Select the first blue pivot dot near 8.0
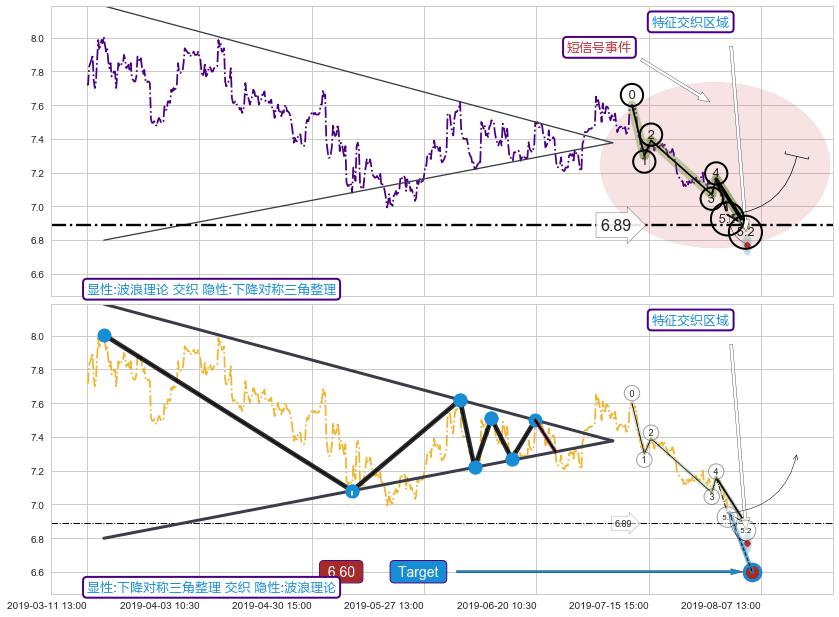This screenshot has width=839, height=617. point(104,336)
